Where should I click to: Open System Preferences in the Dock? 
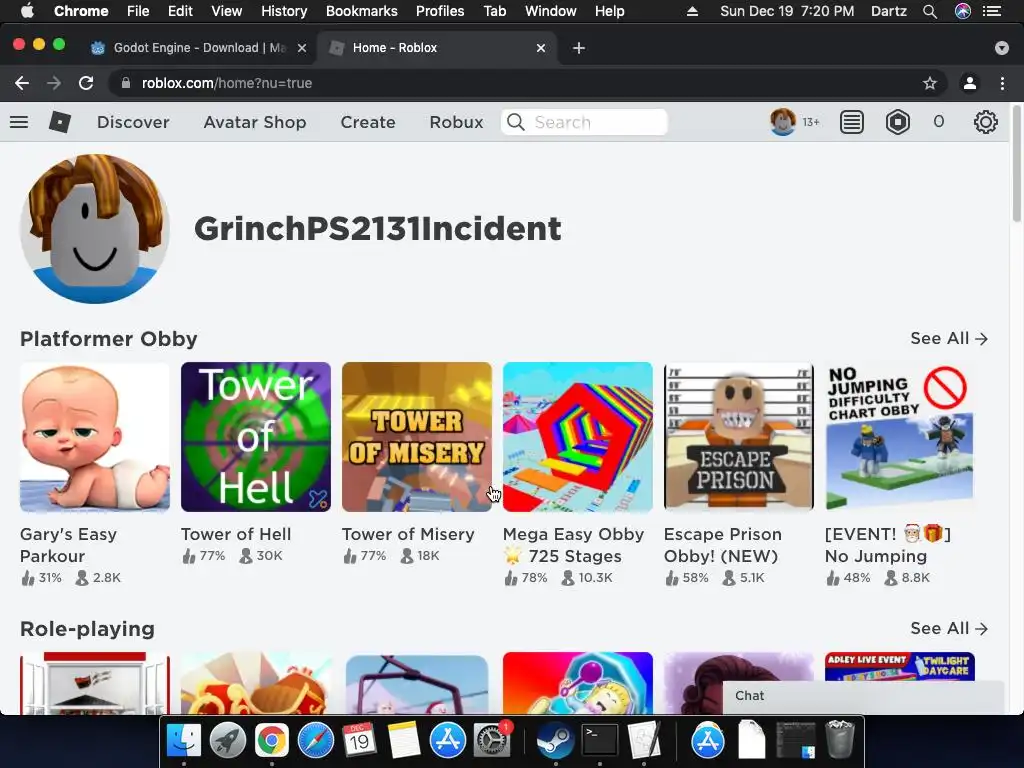(491, 741)
